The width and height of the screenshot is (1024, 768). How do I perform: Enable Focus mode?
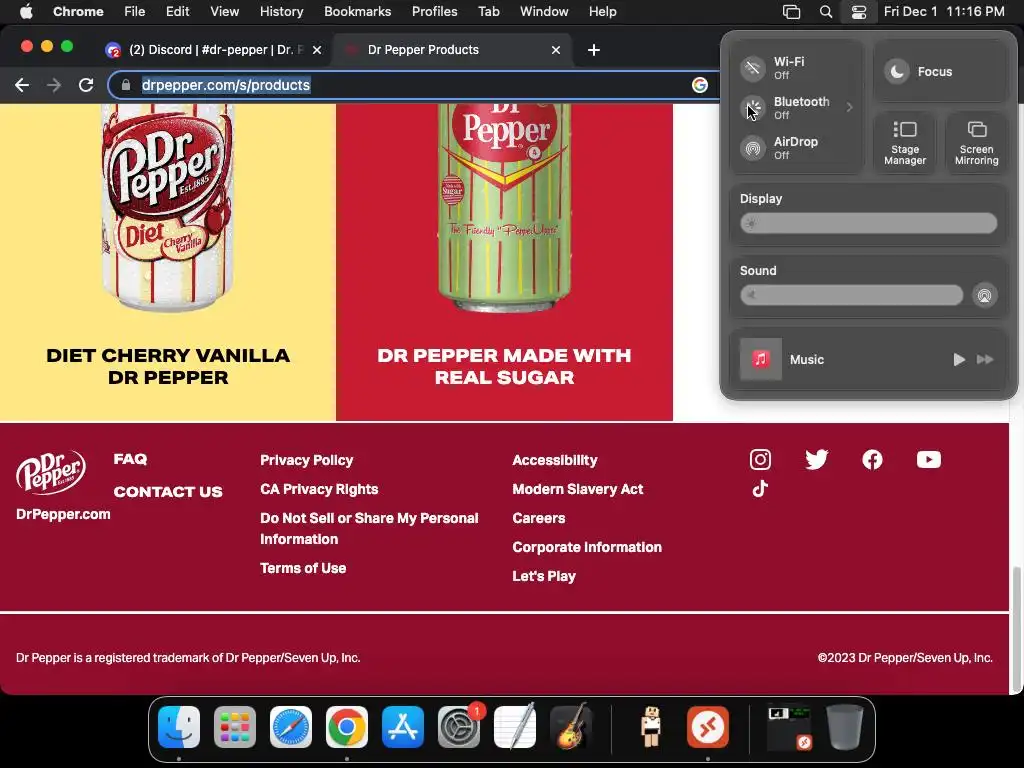[x=897, y=71]
